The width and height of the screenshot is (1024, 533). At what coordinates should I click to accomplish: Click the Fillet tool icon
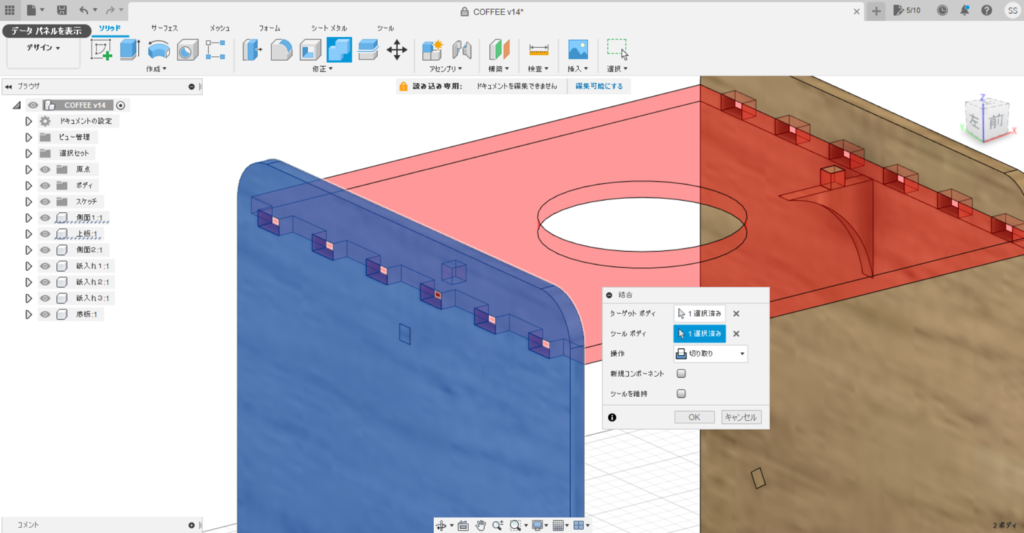click(282, 49)
